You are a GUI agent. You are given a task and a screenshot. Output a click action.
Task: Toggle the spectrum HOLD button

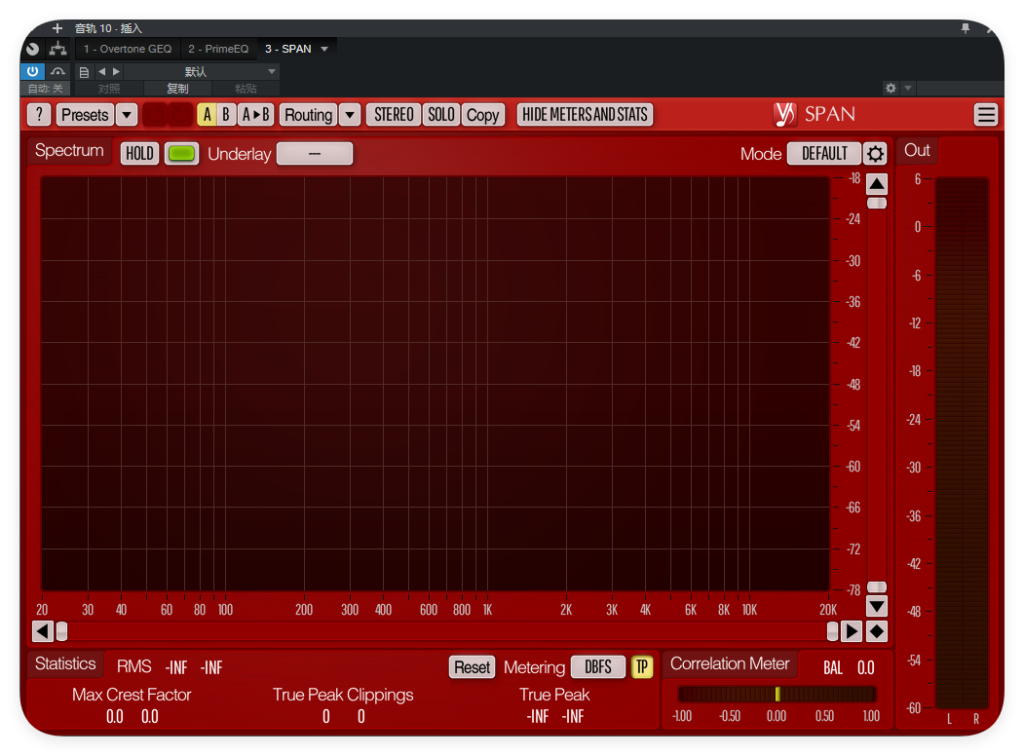(x=140, y=153)
